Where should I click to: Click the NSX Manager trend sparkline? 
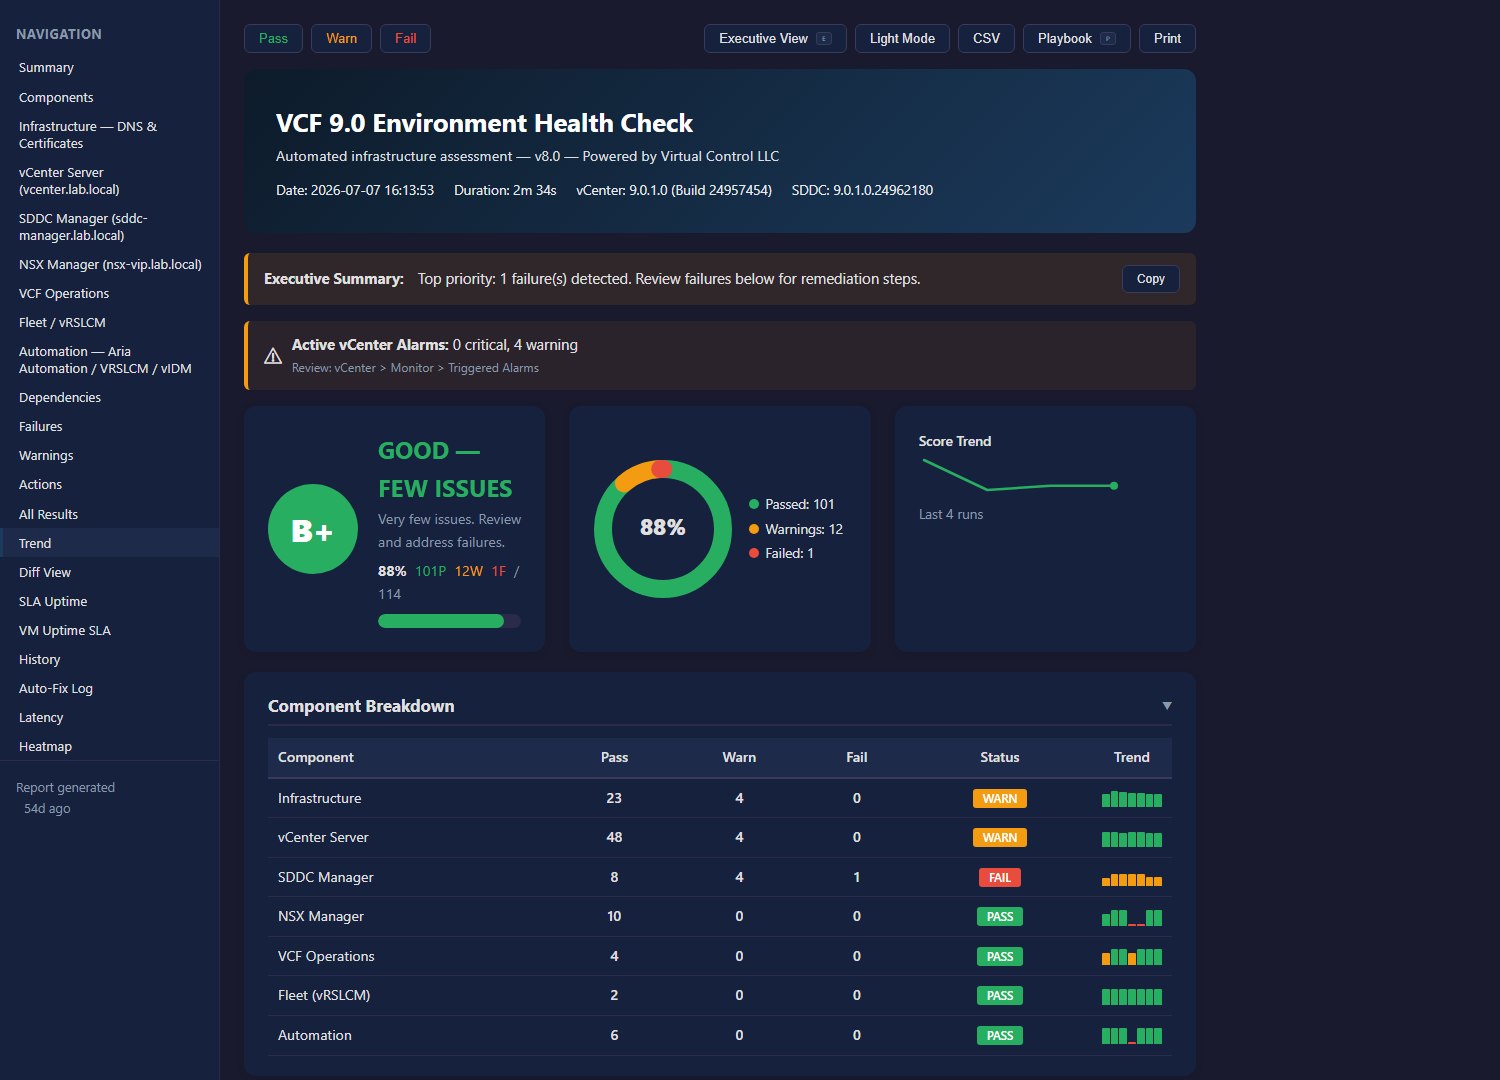click(1132, 917)
